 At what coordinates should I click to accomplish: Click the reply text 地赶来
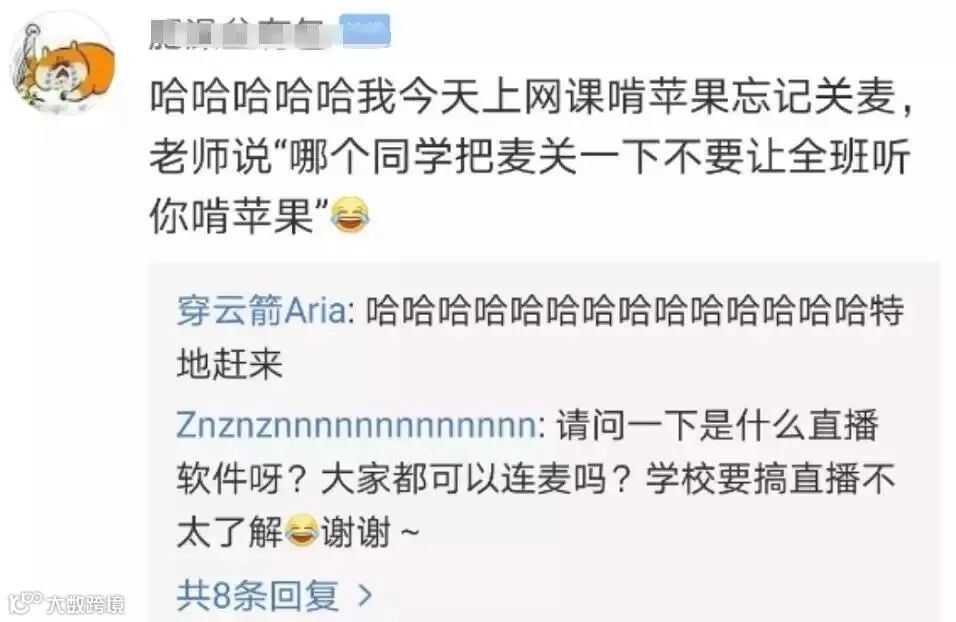click(x=230, y=365)
